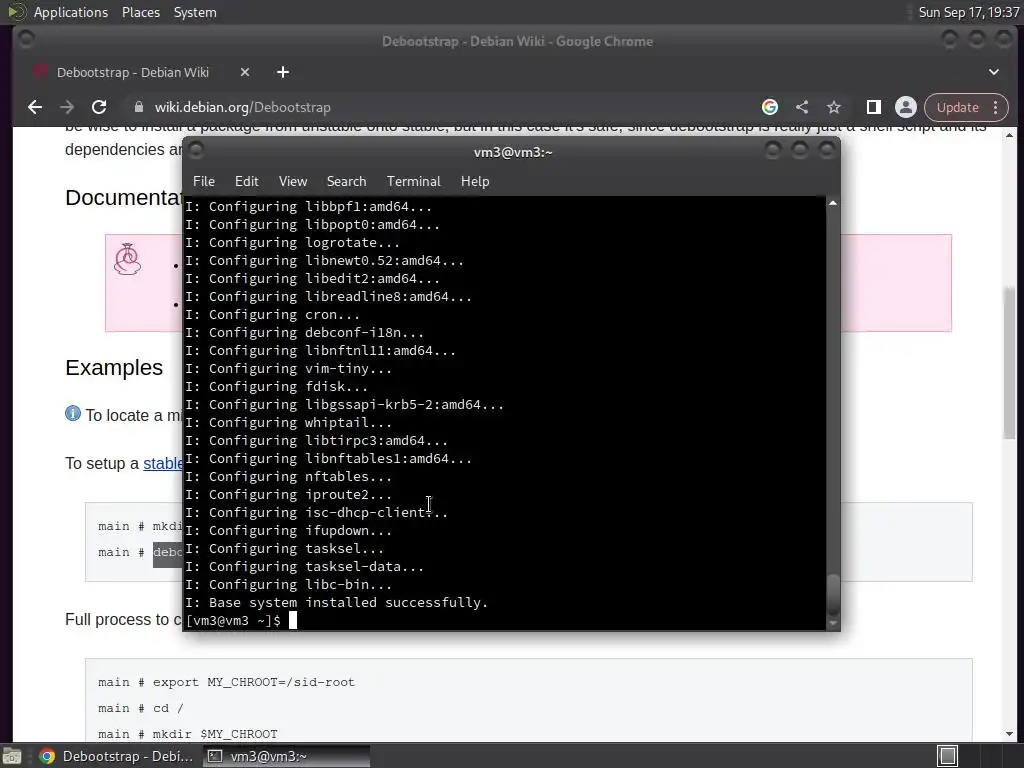Screen dimensions: 1024x768
Task: Click the page scrollbar up arrow
Action: (1010, 135)
